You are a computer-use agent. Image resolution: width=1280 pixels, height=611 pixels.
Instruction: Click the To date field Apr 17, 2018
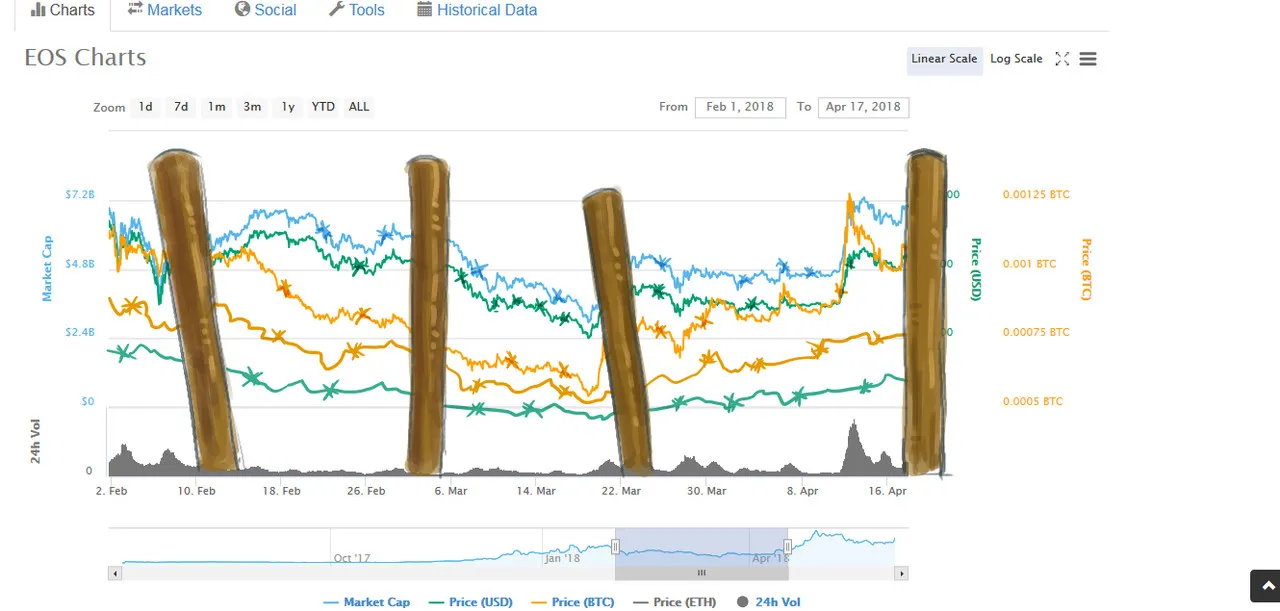[863, 107]
